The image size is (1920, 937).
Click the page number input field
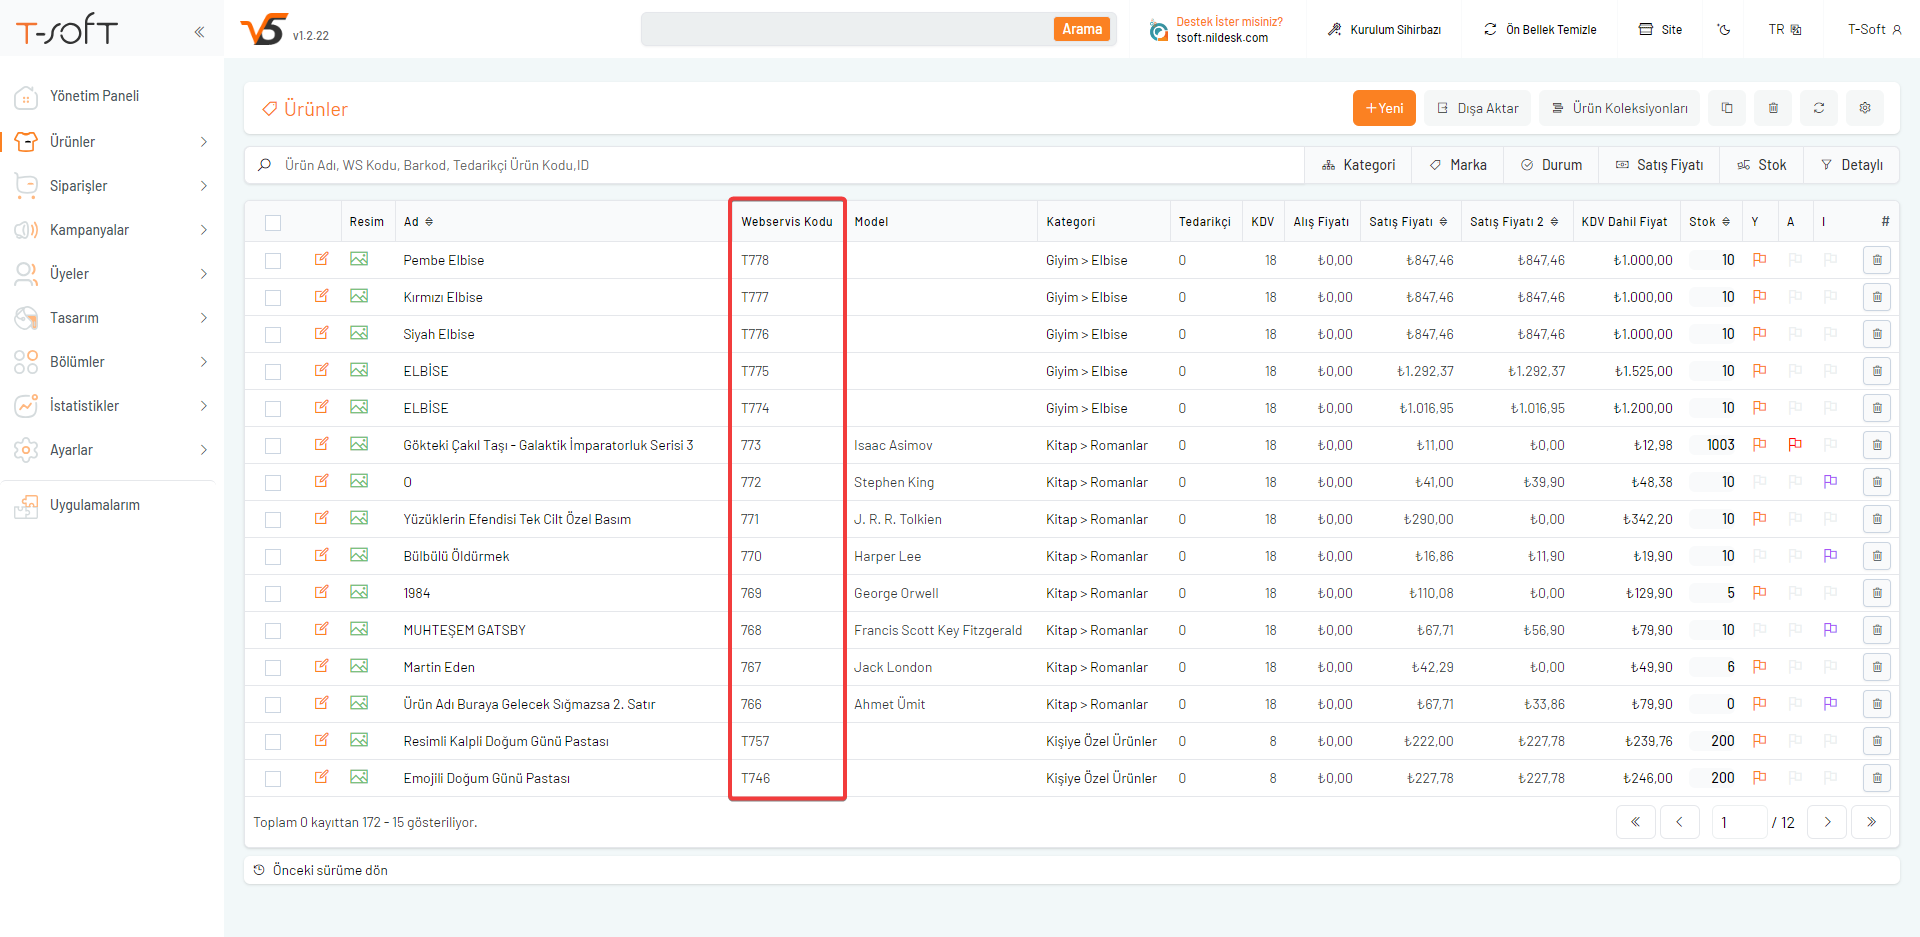click(1738, 822)
